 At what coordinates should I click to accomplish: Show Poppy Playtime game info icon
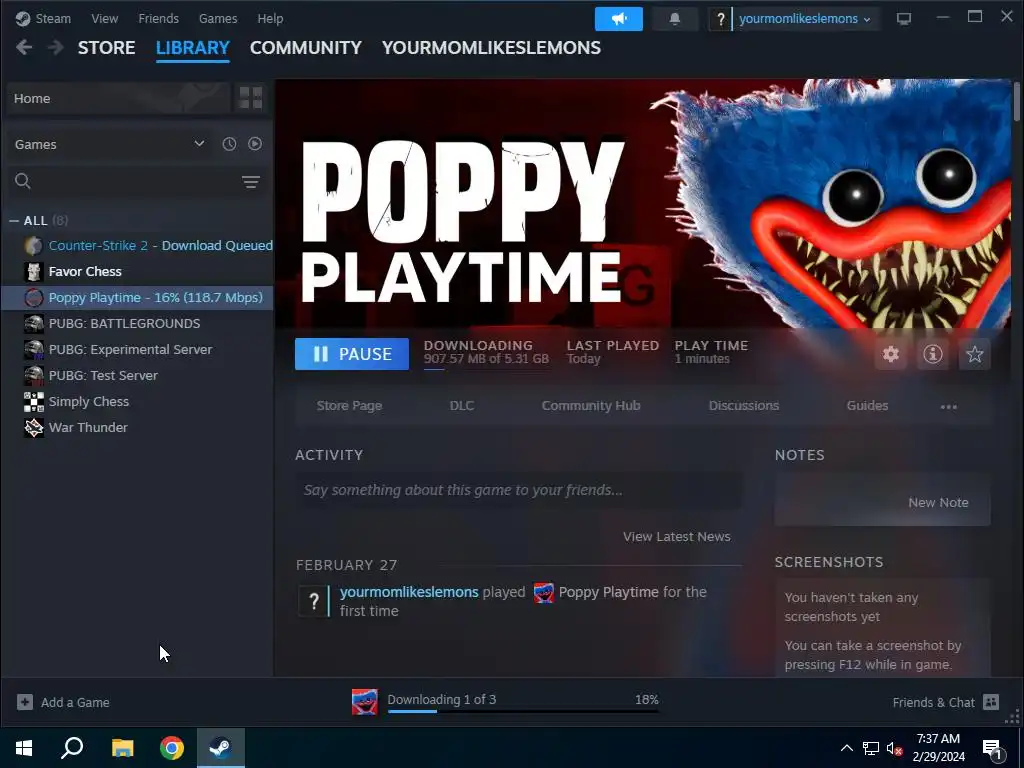click(x=933, y=354)
